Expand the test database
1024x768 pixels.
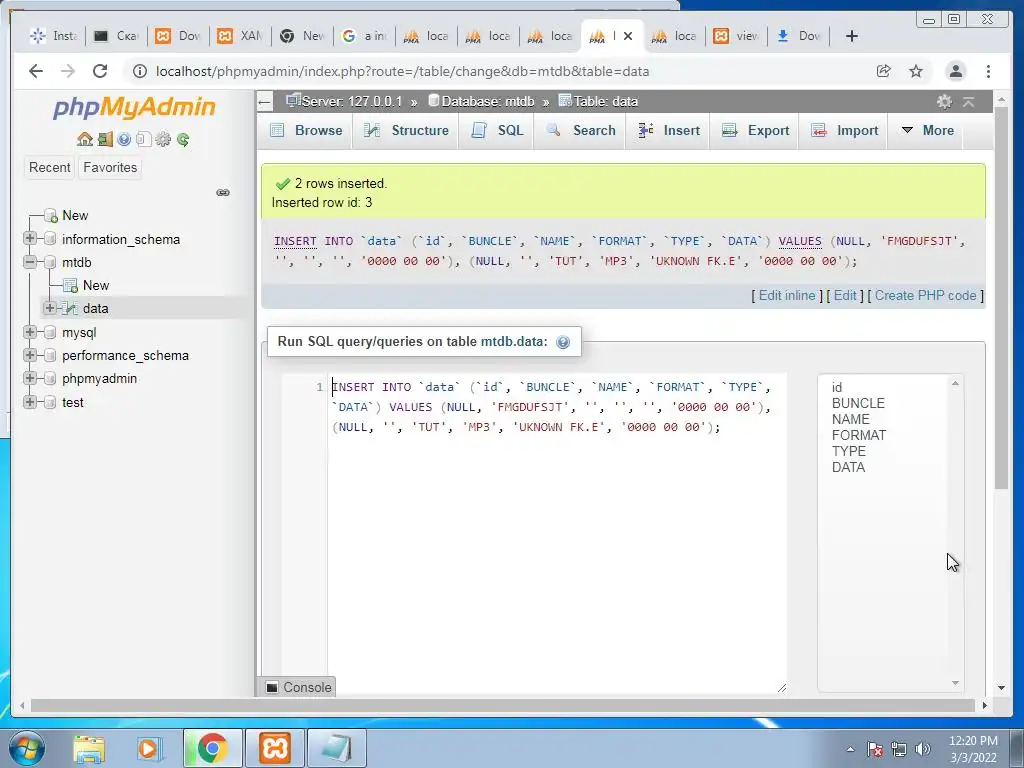tap(29, 402)
